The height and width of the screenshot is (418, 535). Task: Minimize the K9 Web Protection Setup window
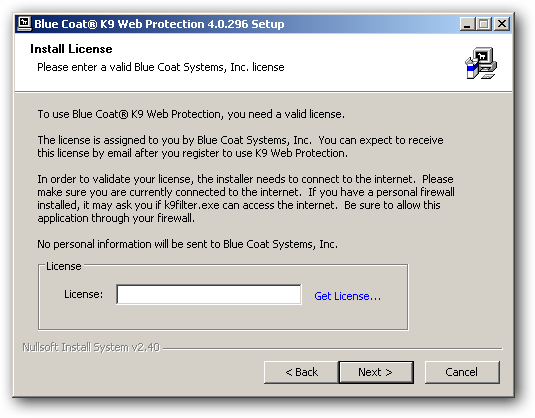pos(467,24)
